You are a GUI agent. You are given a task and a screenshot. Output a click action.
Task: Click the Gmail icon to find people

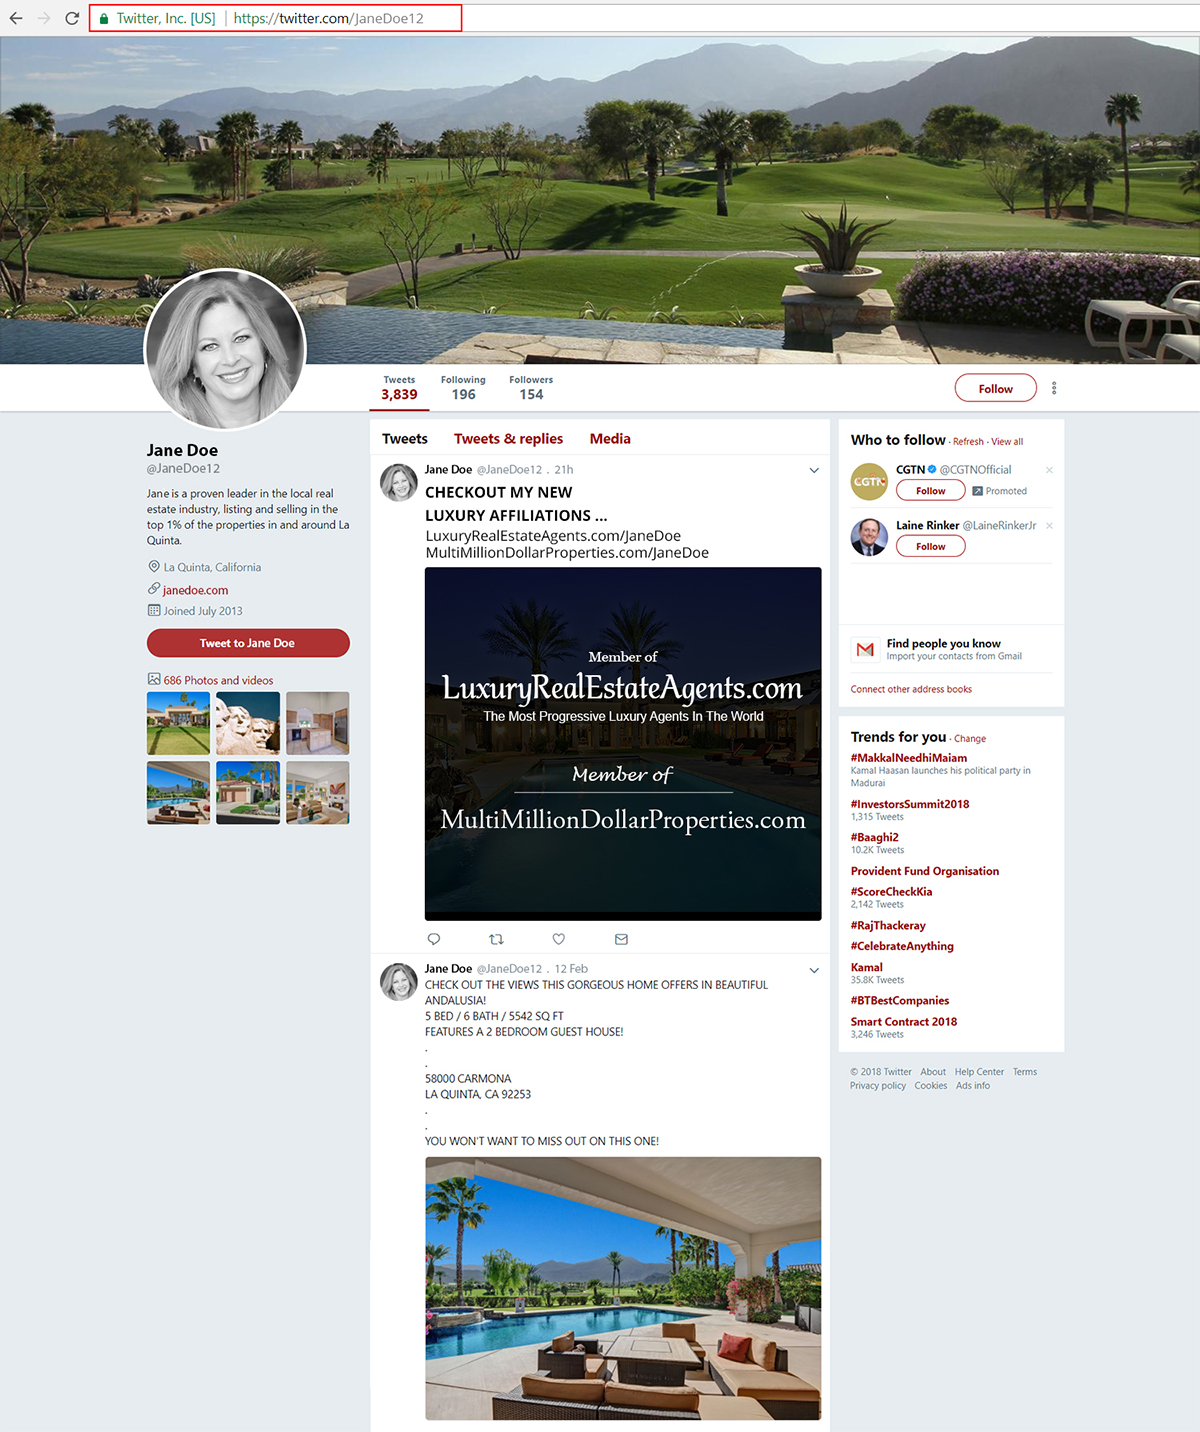point(865,649)
